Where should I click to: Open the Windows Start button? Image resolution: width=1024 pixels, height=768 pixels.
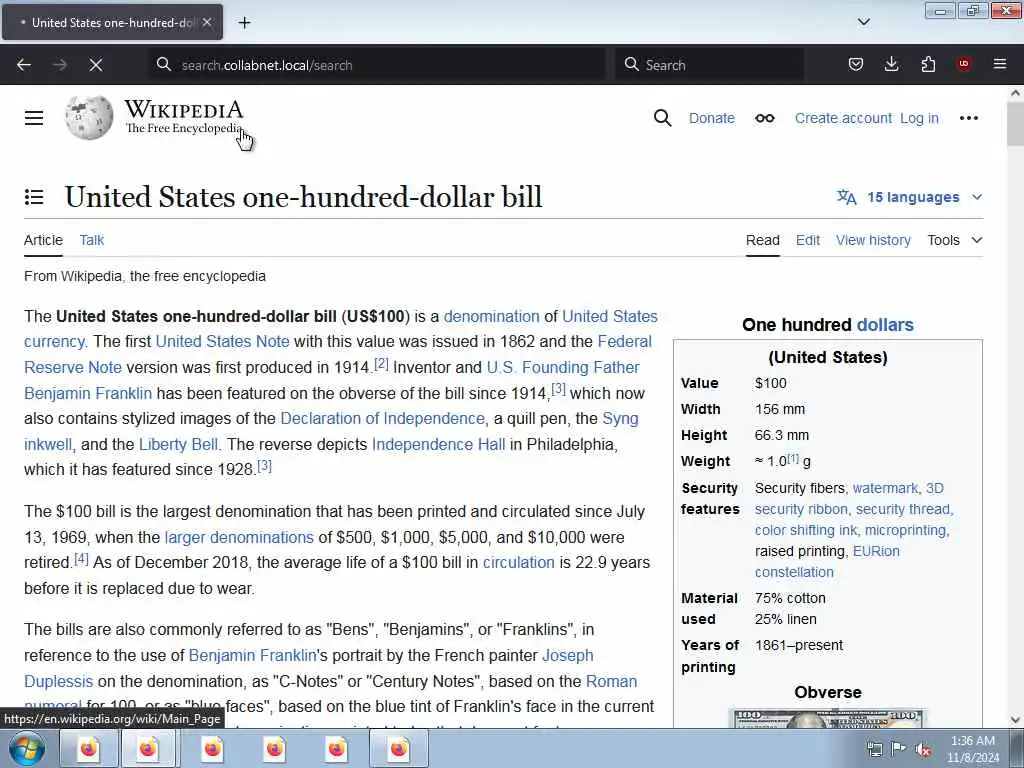point(27,748)
